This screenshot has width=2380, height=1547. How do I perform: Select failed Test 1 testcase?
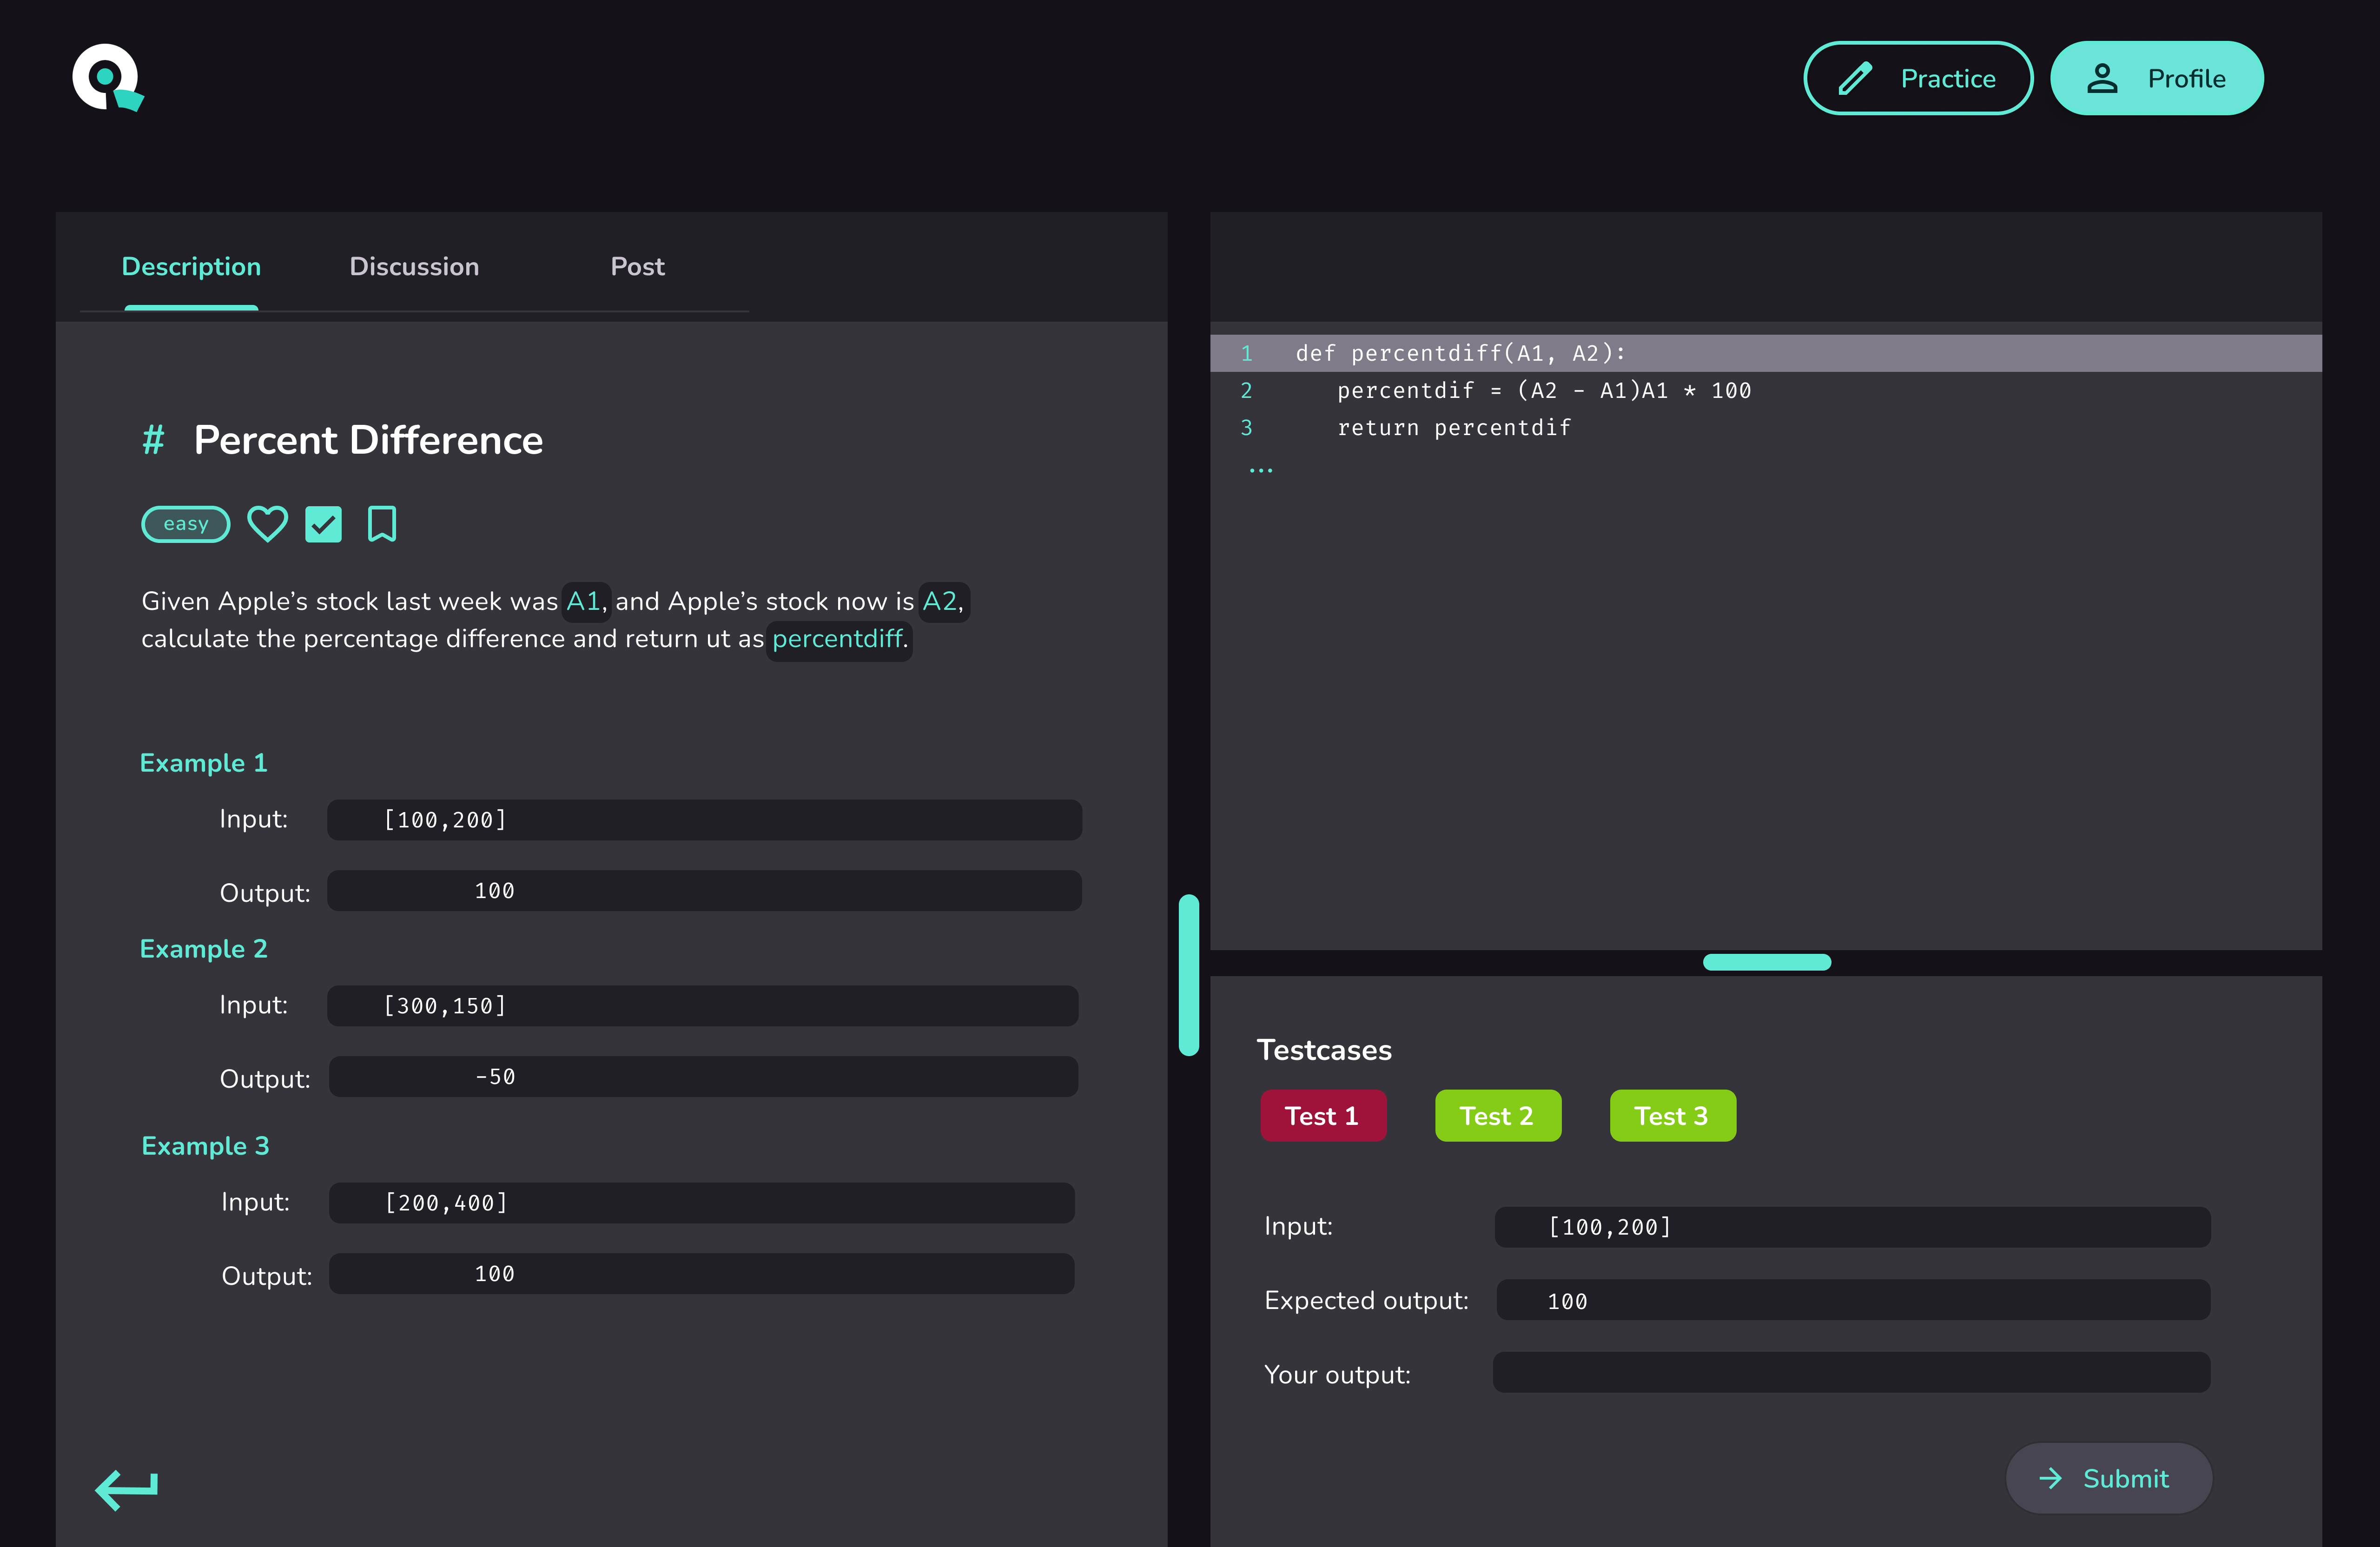pyautogui.click(x=1322, y=1116)
